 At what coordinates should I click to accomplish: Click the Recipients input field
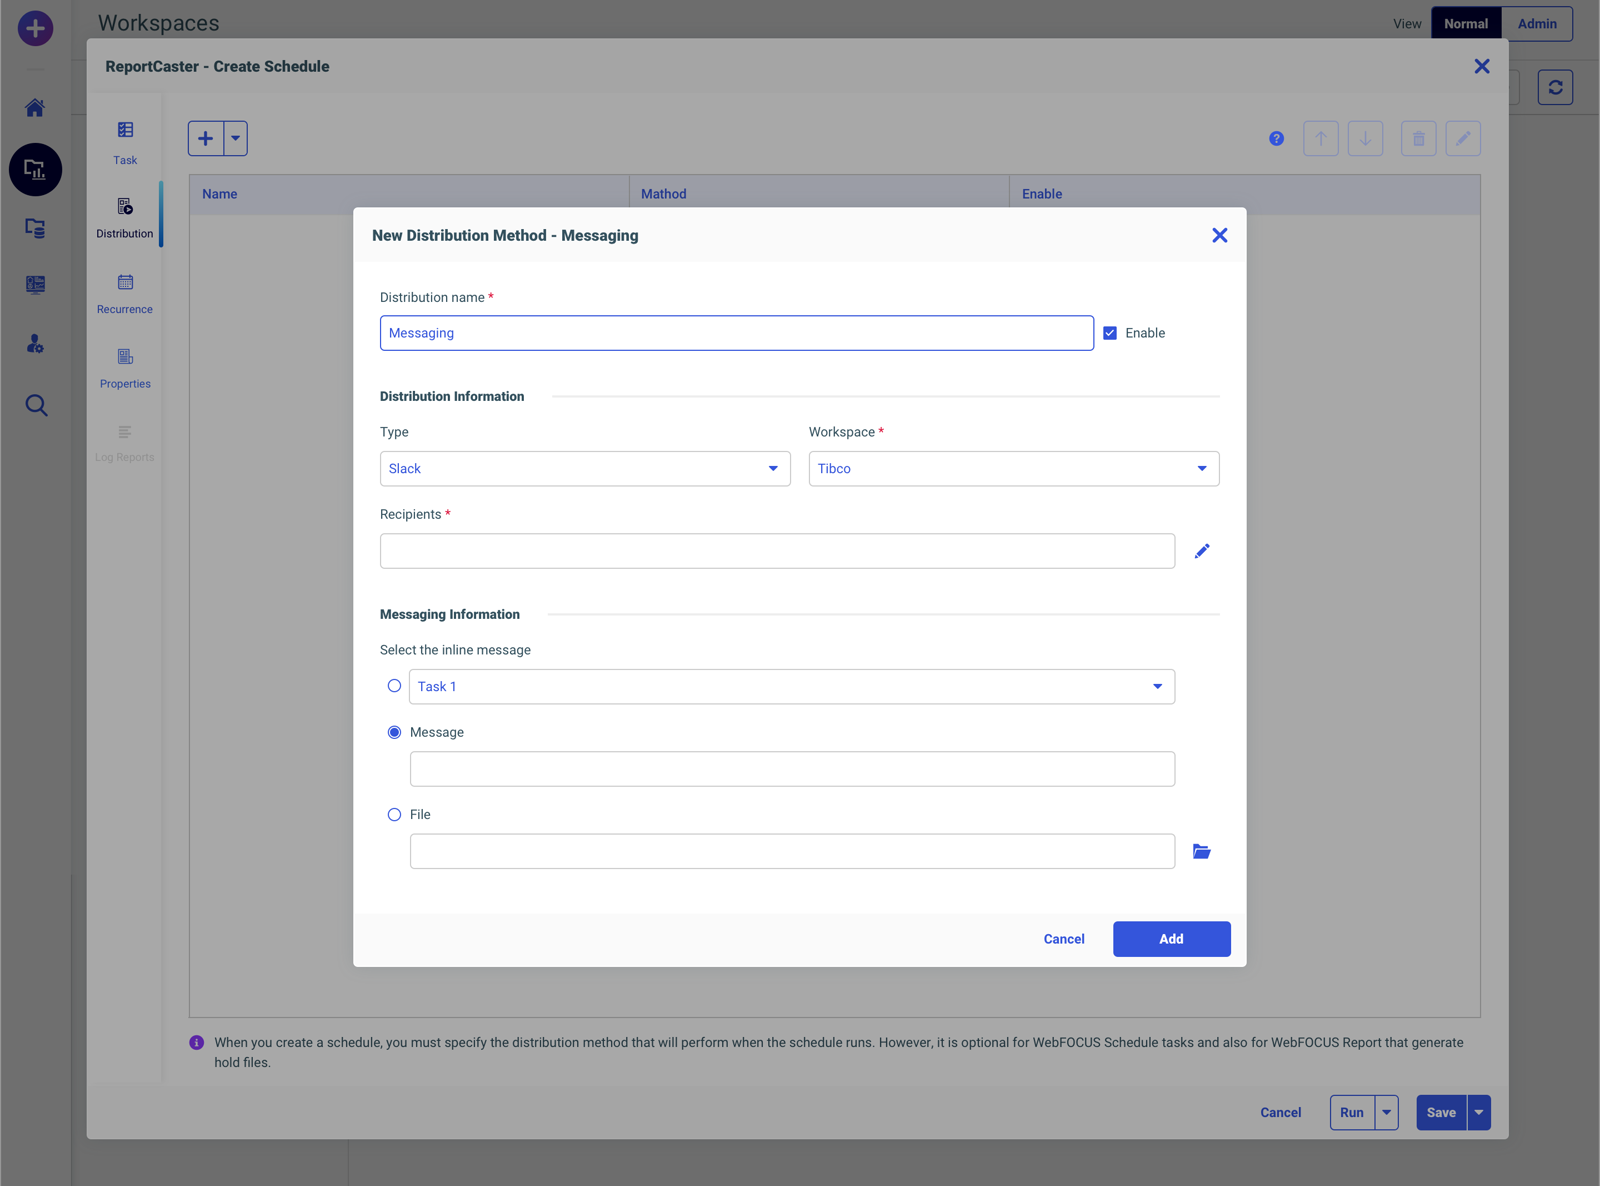point(777,551)
